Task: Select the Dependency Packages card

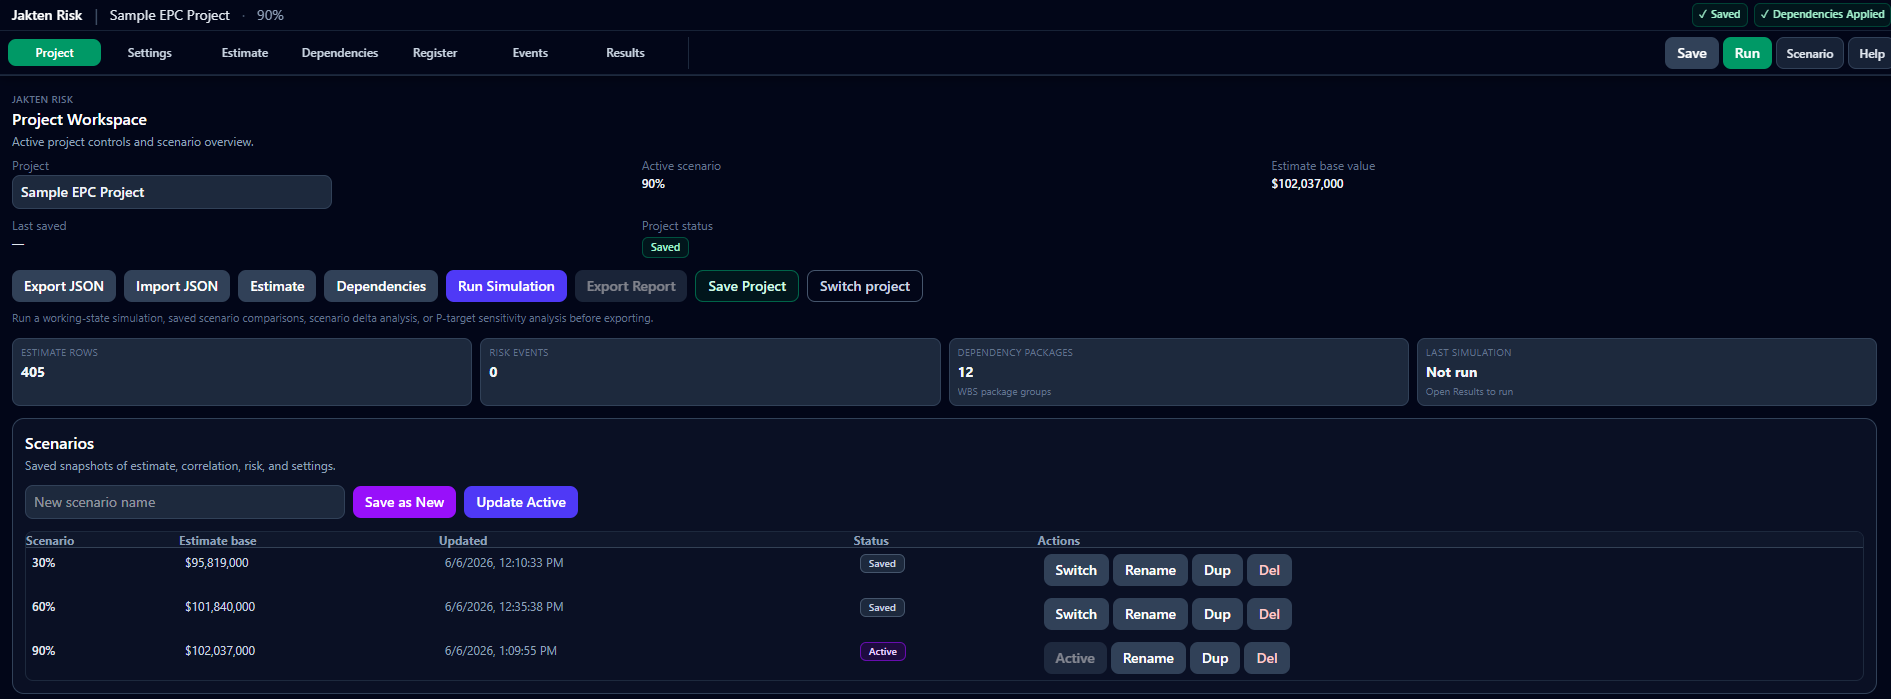Action: pyautogui.click(x=1179, y=372)
